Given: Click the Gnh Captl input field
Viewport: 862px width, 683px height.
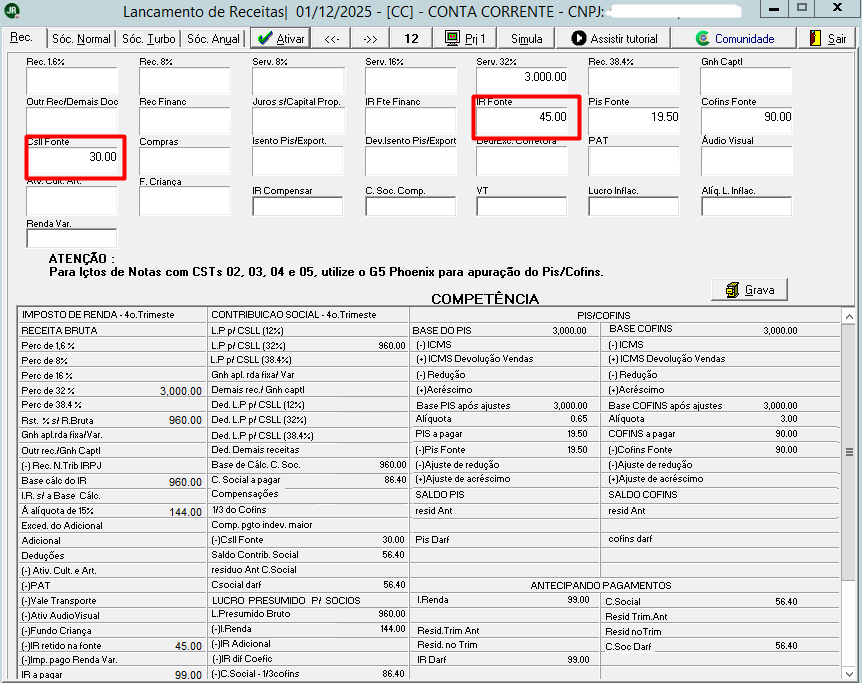Looking at the screenshot, I should click(747, 80).
